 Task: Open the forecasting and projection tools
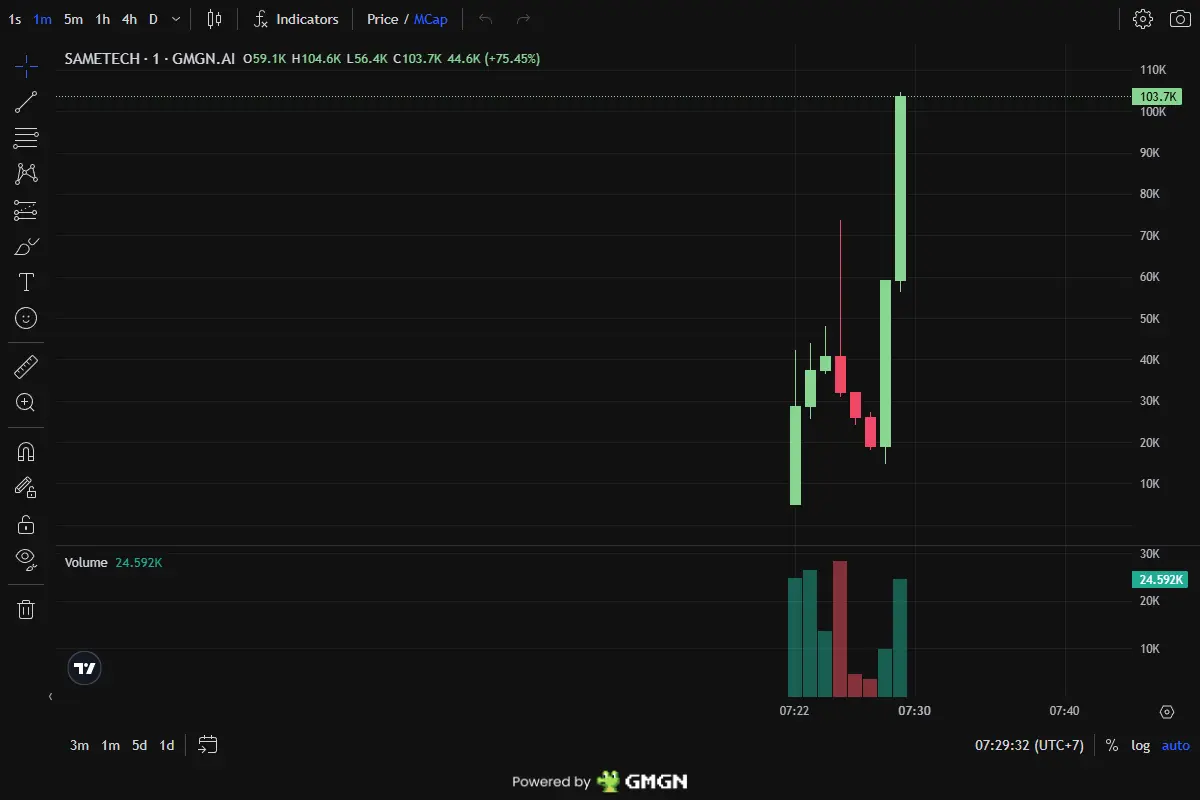[26, 210]
